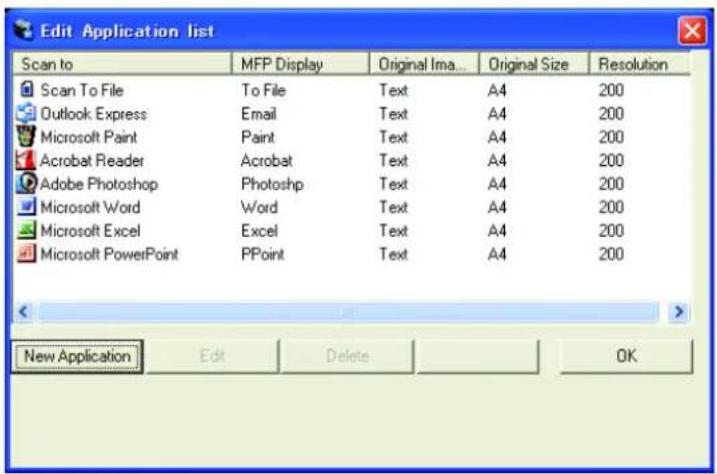Click the 'PPoint' MFP display cell
The height and width of the screenshot is (474, 717).
262,254
